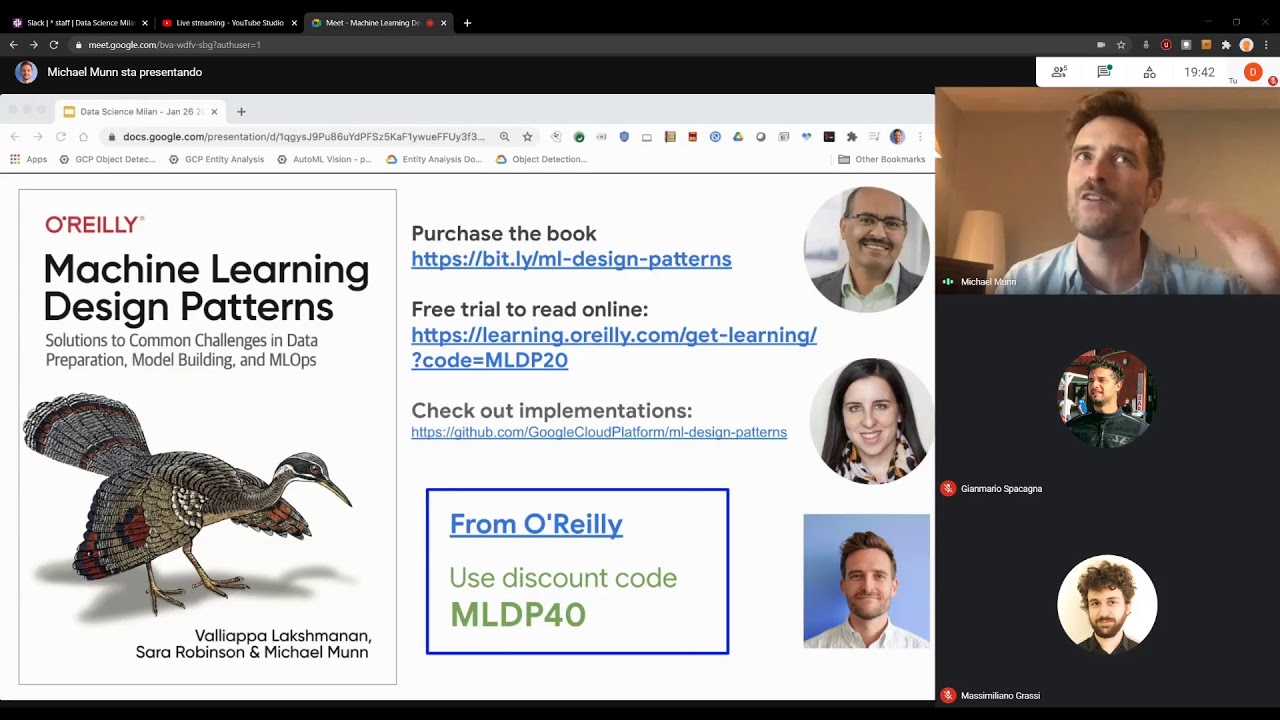The height and width of the screenshot is (720, 1280).
Task: Open extensions puzzle icon in presented browser
Action: point(852,137)
